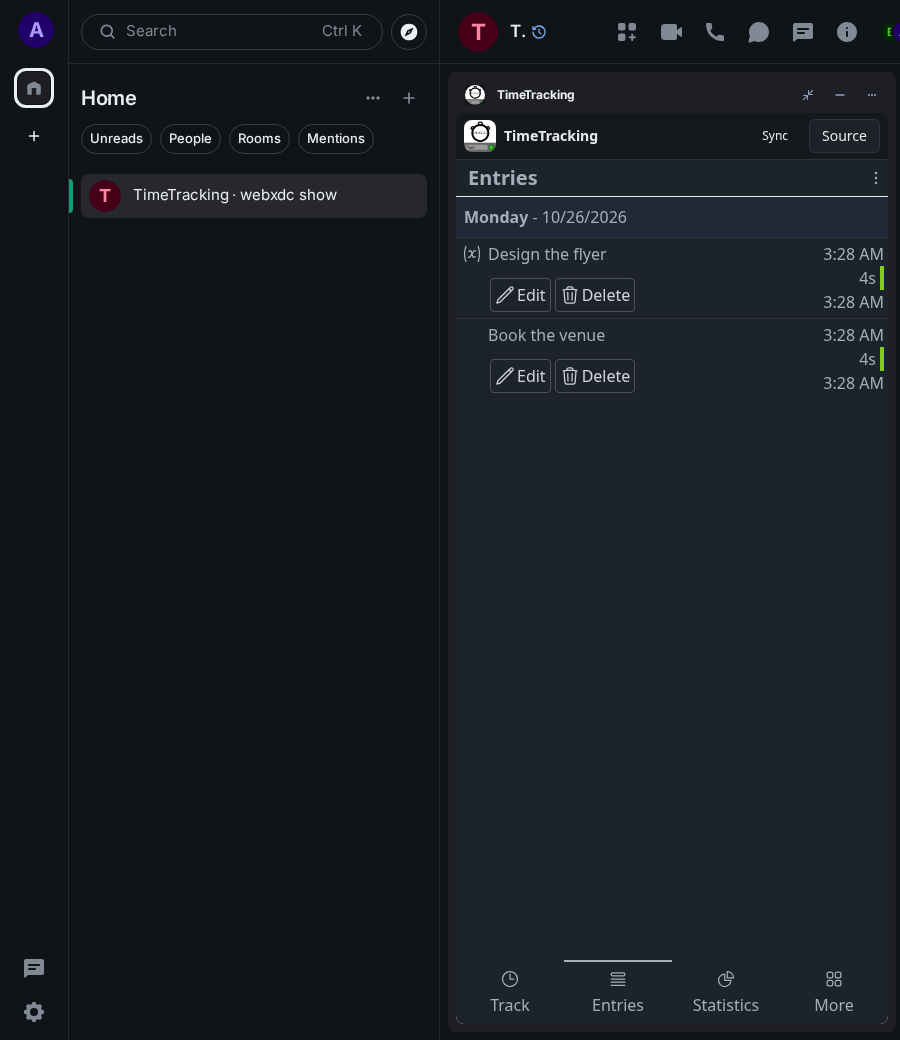Collapse the TimeTracking widget with arrows icon

[808, 95]
